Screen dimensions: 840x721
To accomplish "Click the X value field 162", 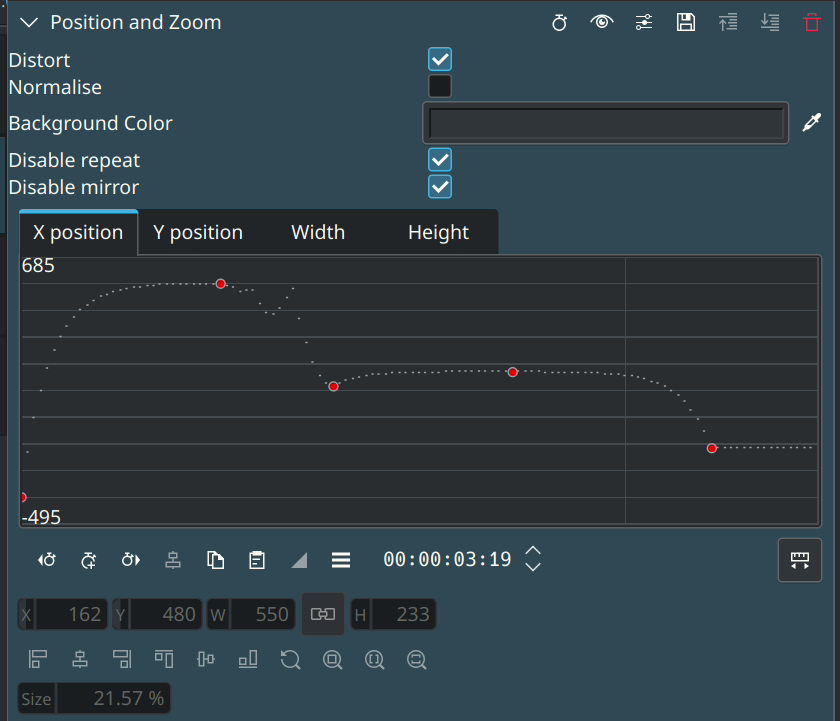I will point(63,614).
